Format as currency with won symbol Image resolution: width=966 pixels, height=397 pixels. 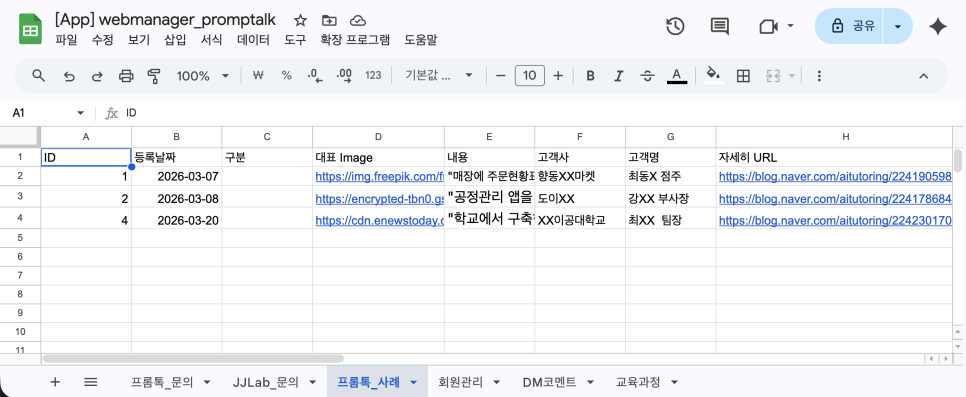(x=259, y=76)
